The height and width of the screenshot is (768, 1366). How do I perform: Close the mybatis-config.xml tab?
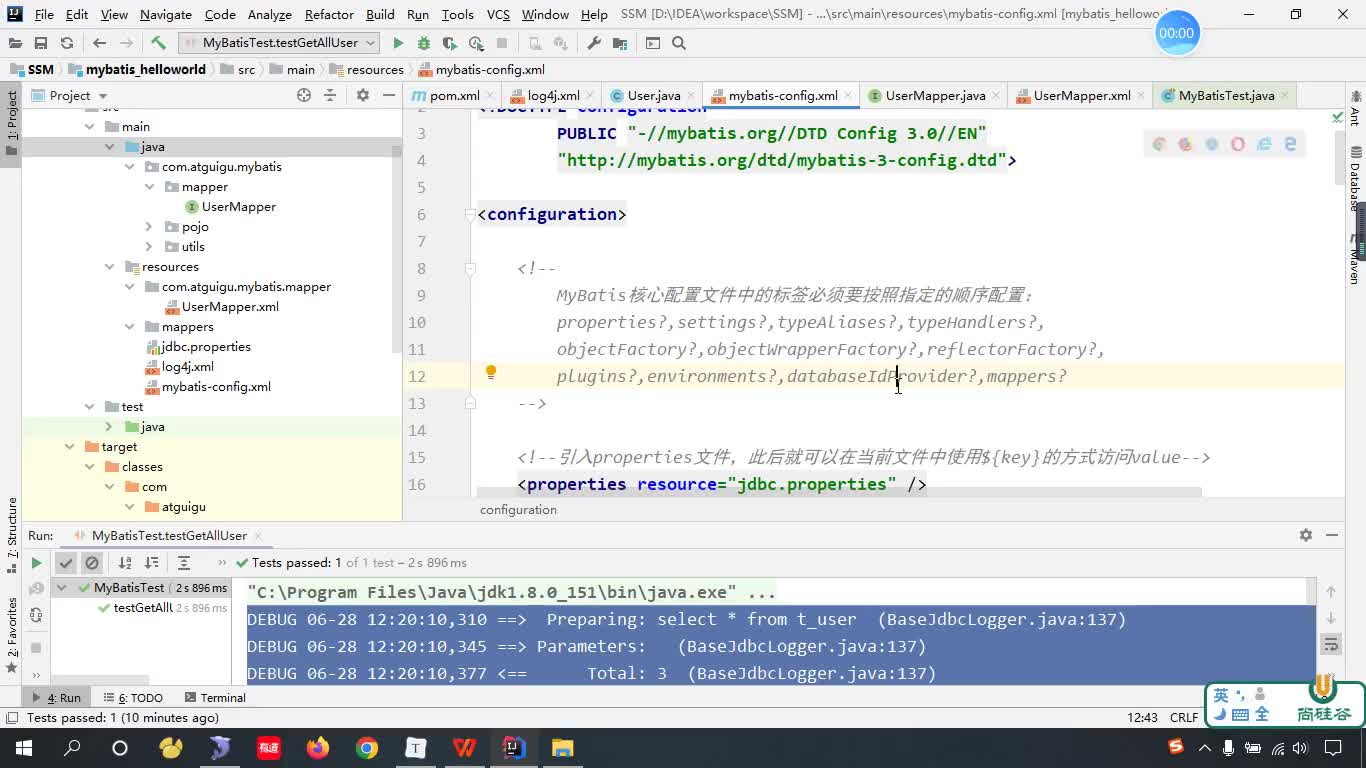tap(848, 96)
